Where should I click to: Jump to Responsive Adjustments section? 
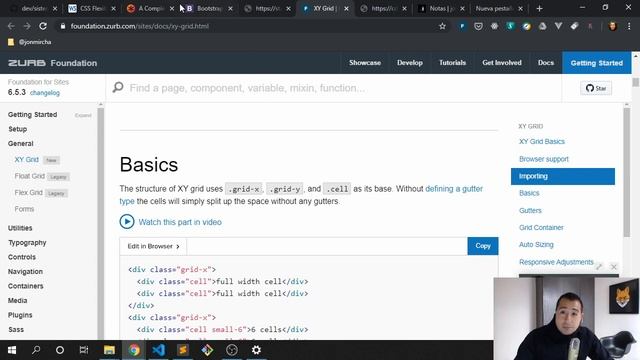tap(556, 262)
